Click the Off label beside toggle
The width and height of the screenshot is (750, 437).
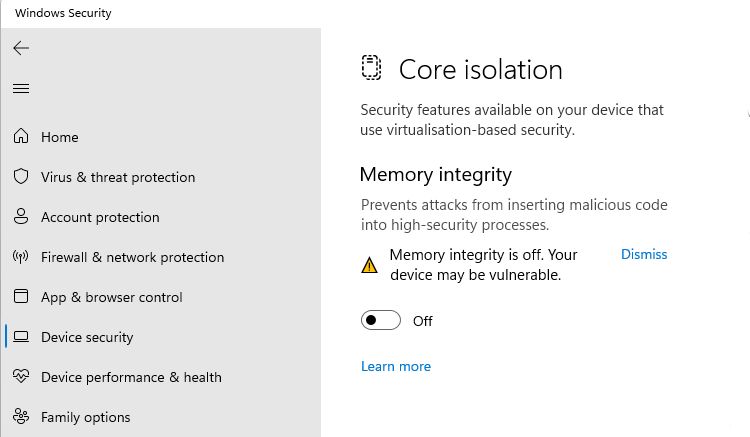point(423,321)
